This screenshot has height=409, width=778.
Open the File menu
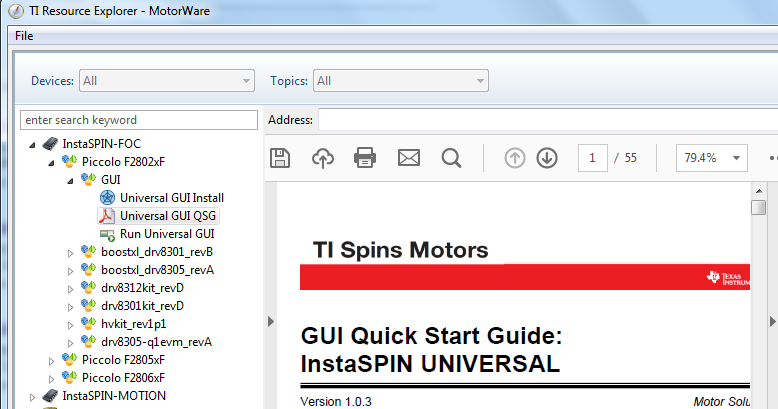24,36
